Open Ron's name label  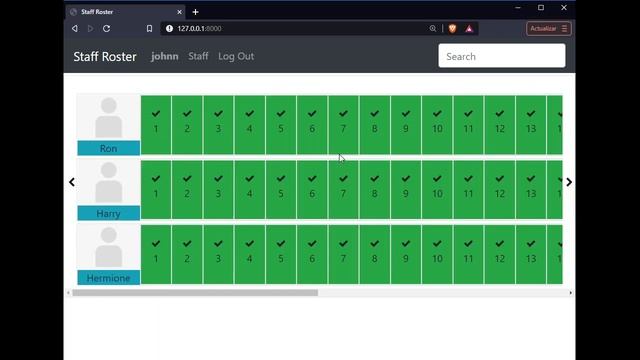click(x=109, y=148)
